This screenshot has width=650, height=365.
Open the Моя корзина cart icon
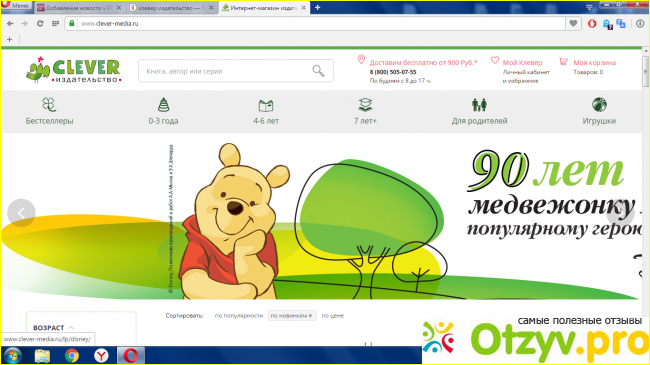tap(563, 61)
